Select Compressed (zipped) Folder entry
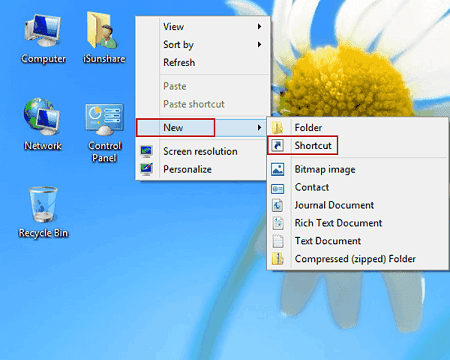450x360 pixels. (x=357, y=259)
